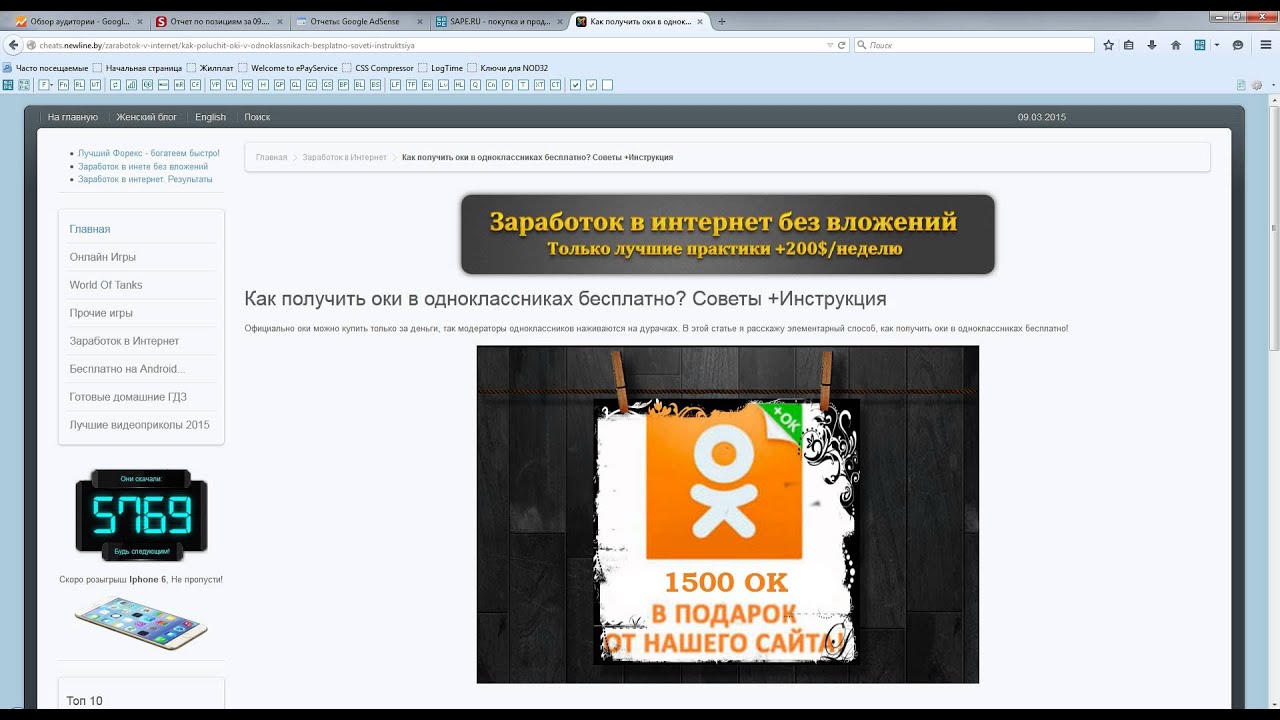Click the 'BS' toolbar button
1280x720 pixels.
tap(375, 85)
